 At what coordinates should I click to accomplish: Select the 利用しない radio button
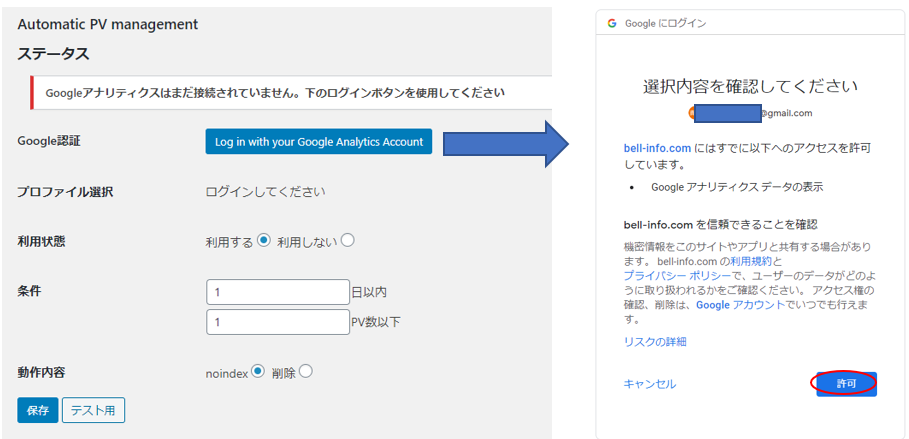click(347, 240)
